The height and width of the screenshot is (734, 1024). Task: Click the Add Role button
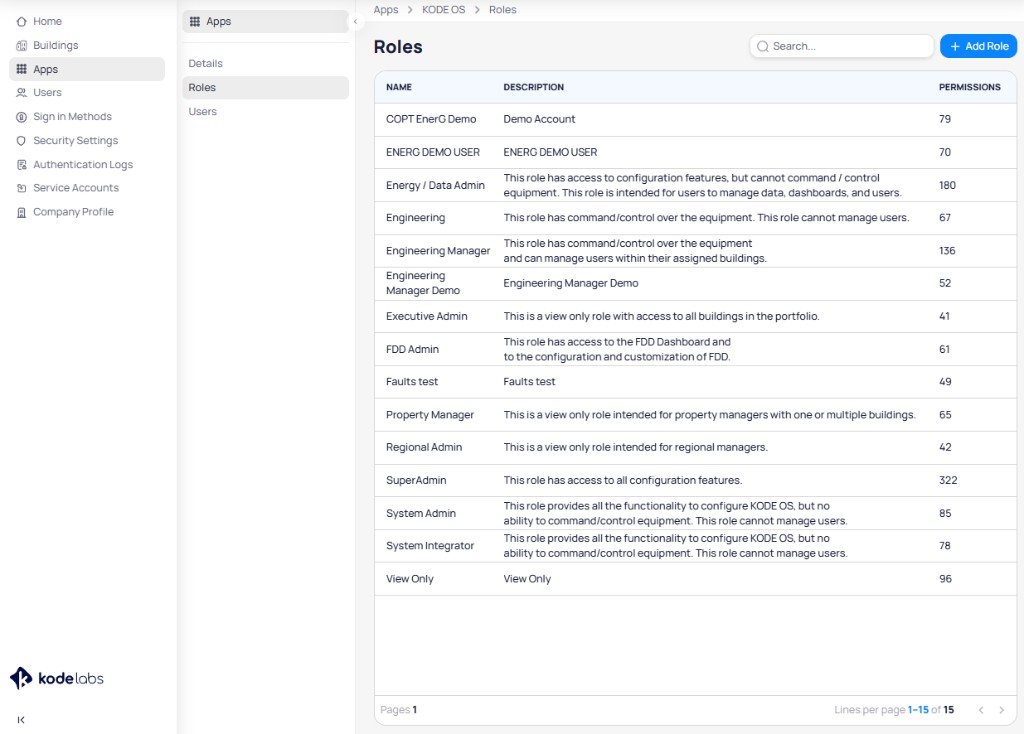coord(978,46)
